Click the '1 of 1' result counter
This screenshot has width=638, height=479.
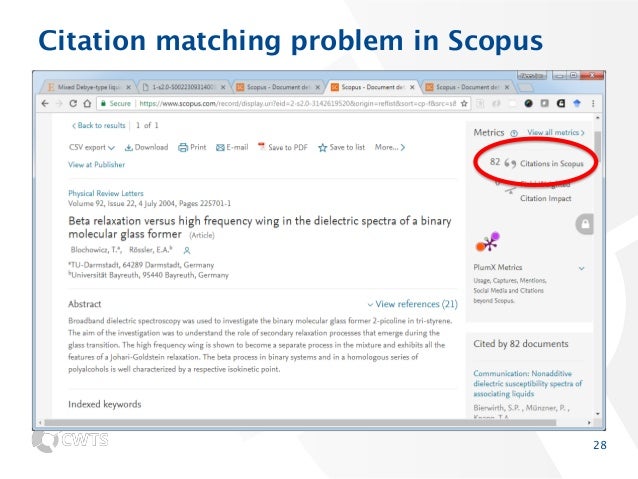coord(147,125)
